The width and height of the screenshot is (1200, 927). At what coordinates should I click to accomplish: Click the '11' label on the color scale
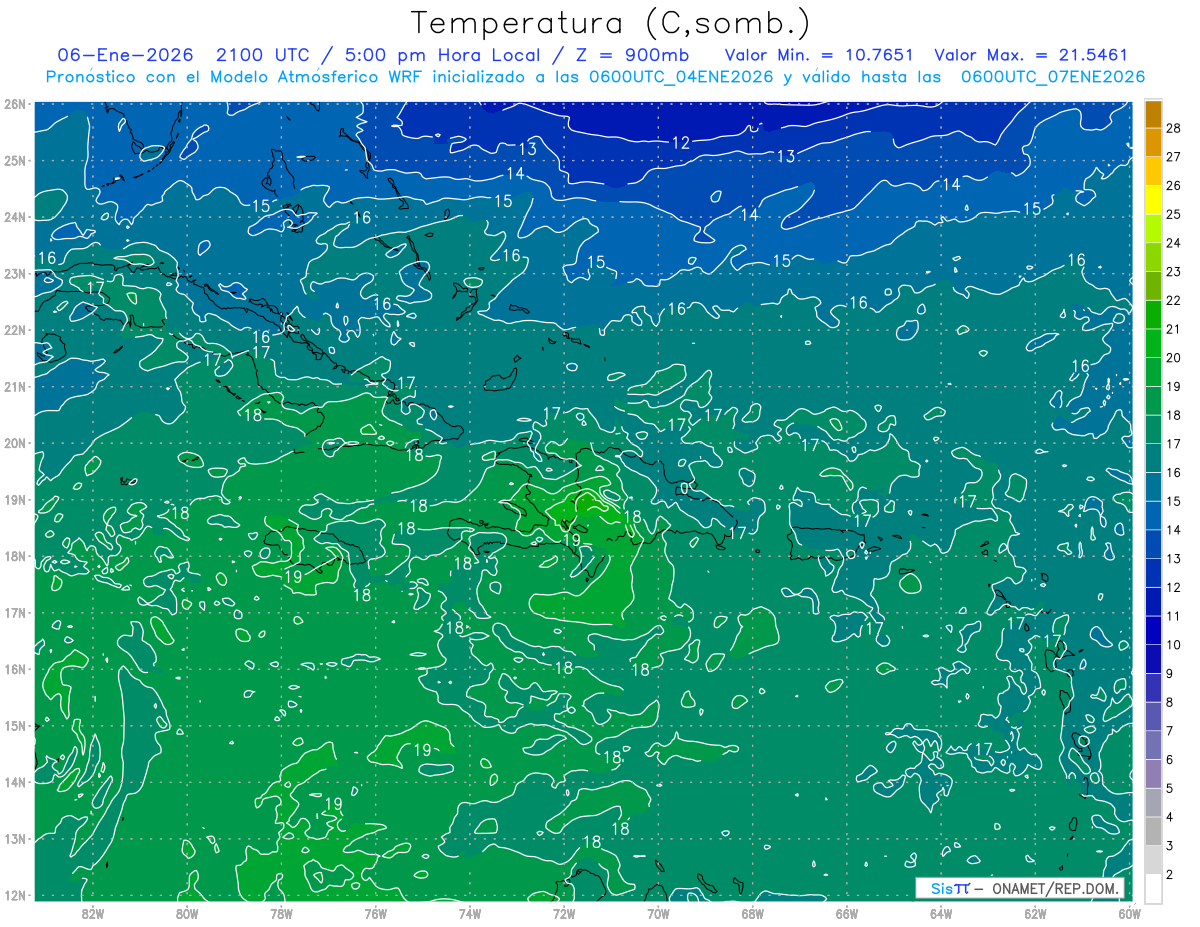1173,616
